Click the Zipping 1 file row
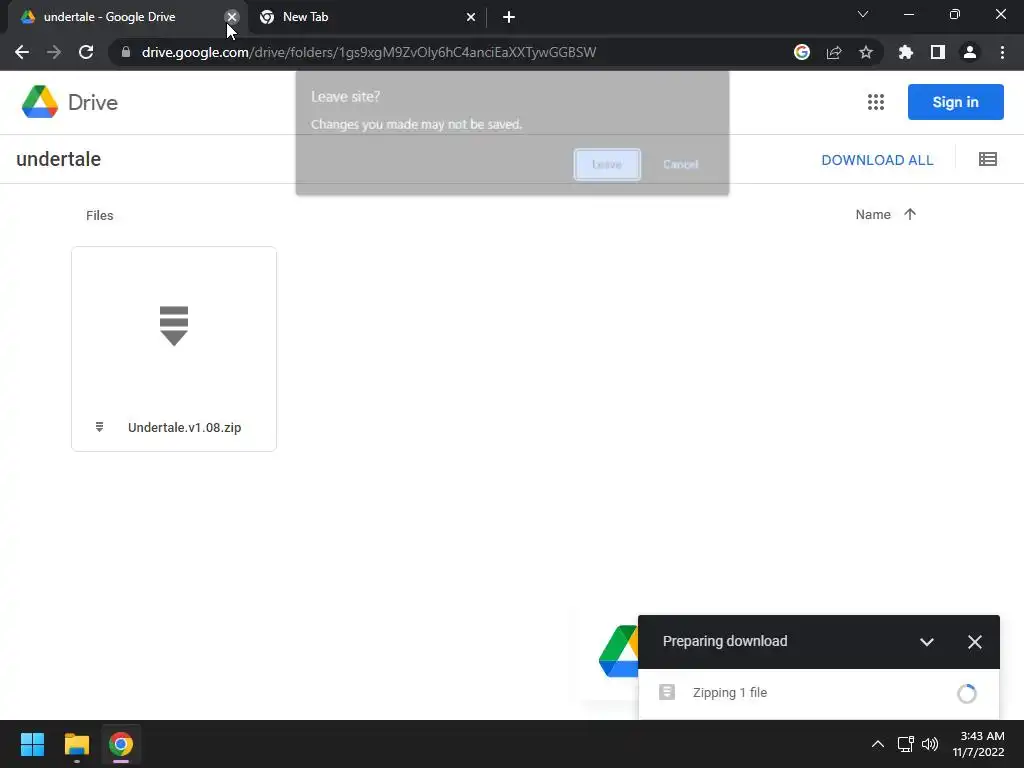 coord(818,693)
